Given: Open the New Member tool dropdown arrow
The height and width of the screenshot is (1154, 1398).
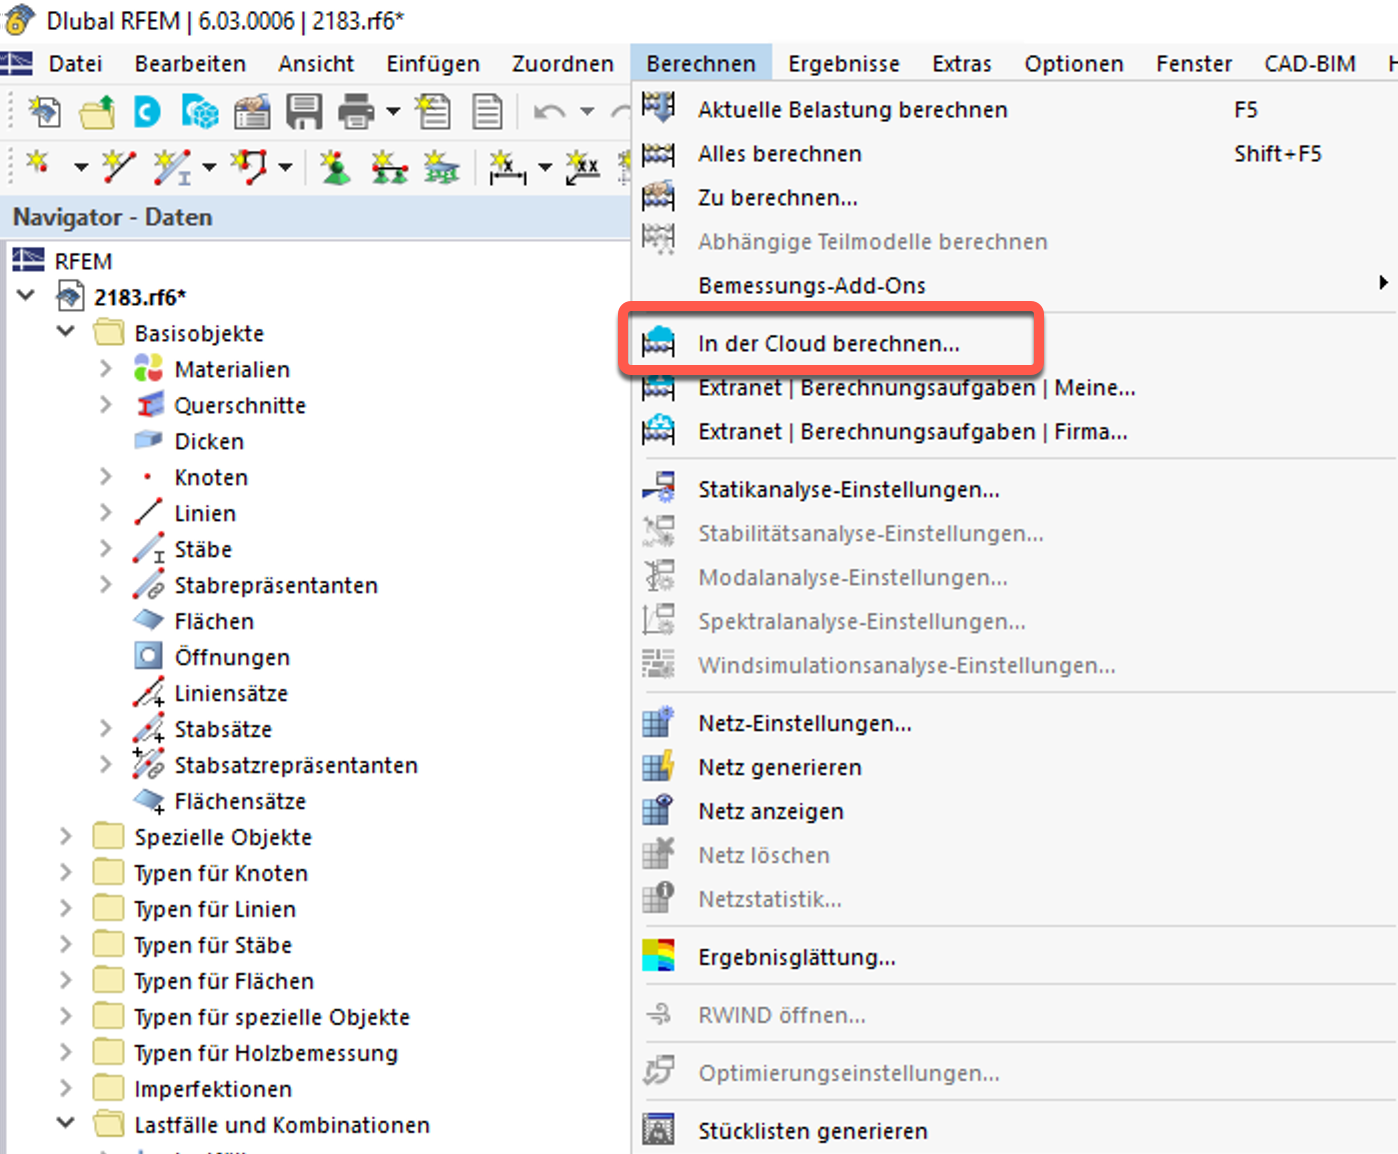Looking at the screenshot, I should 209,167.
